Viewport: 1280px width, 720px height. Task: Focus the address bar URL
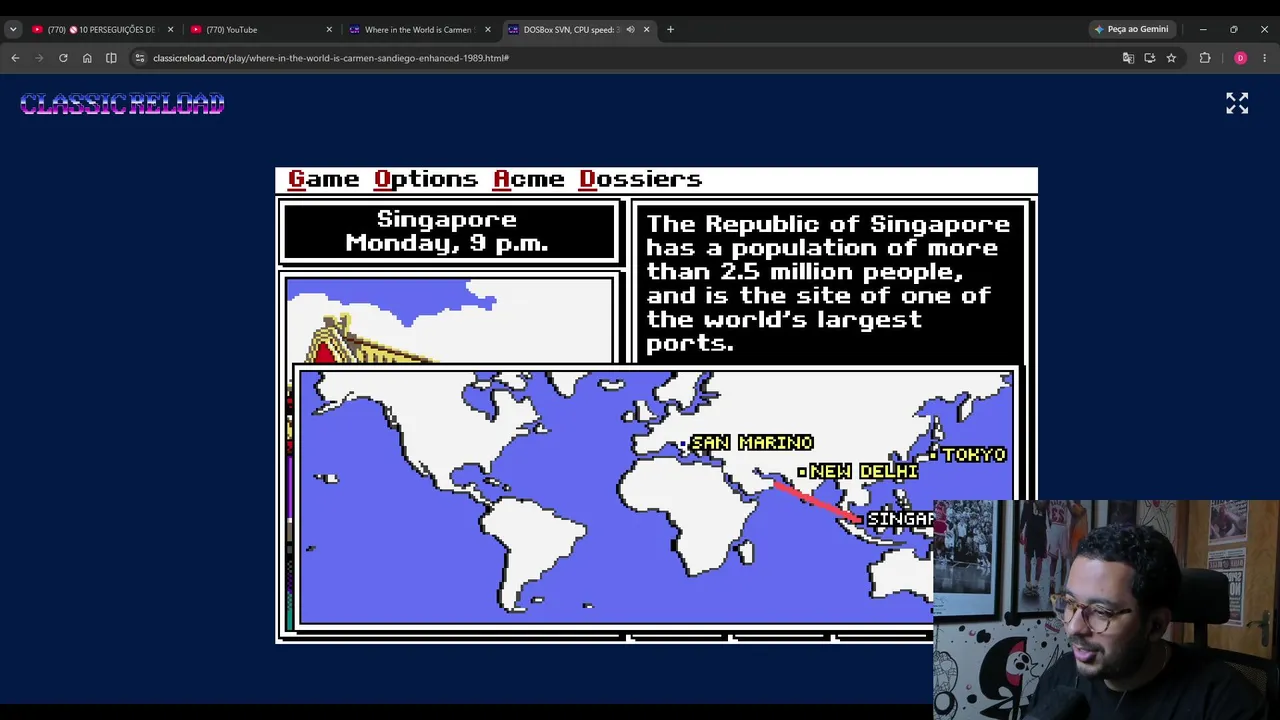point(331,58)
